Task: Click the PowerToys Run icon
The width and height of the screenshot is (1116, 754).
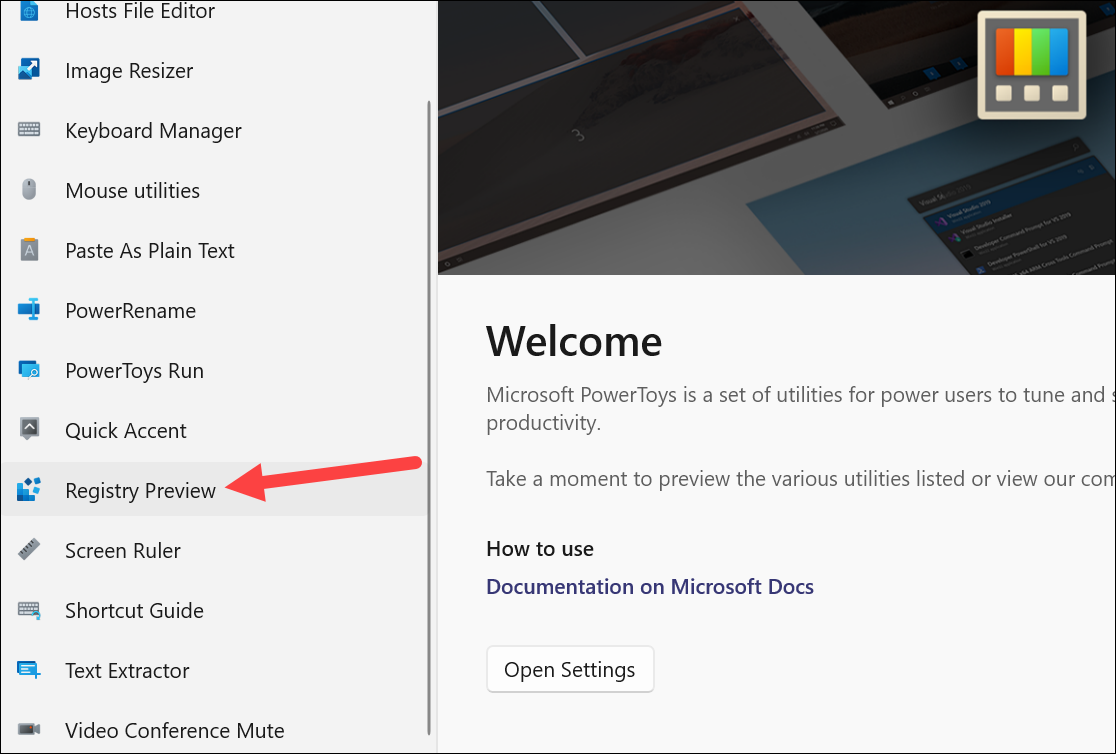Action: (29, 370)
